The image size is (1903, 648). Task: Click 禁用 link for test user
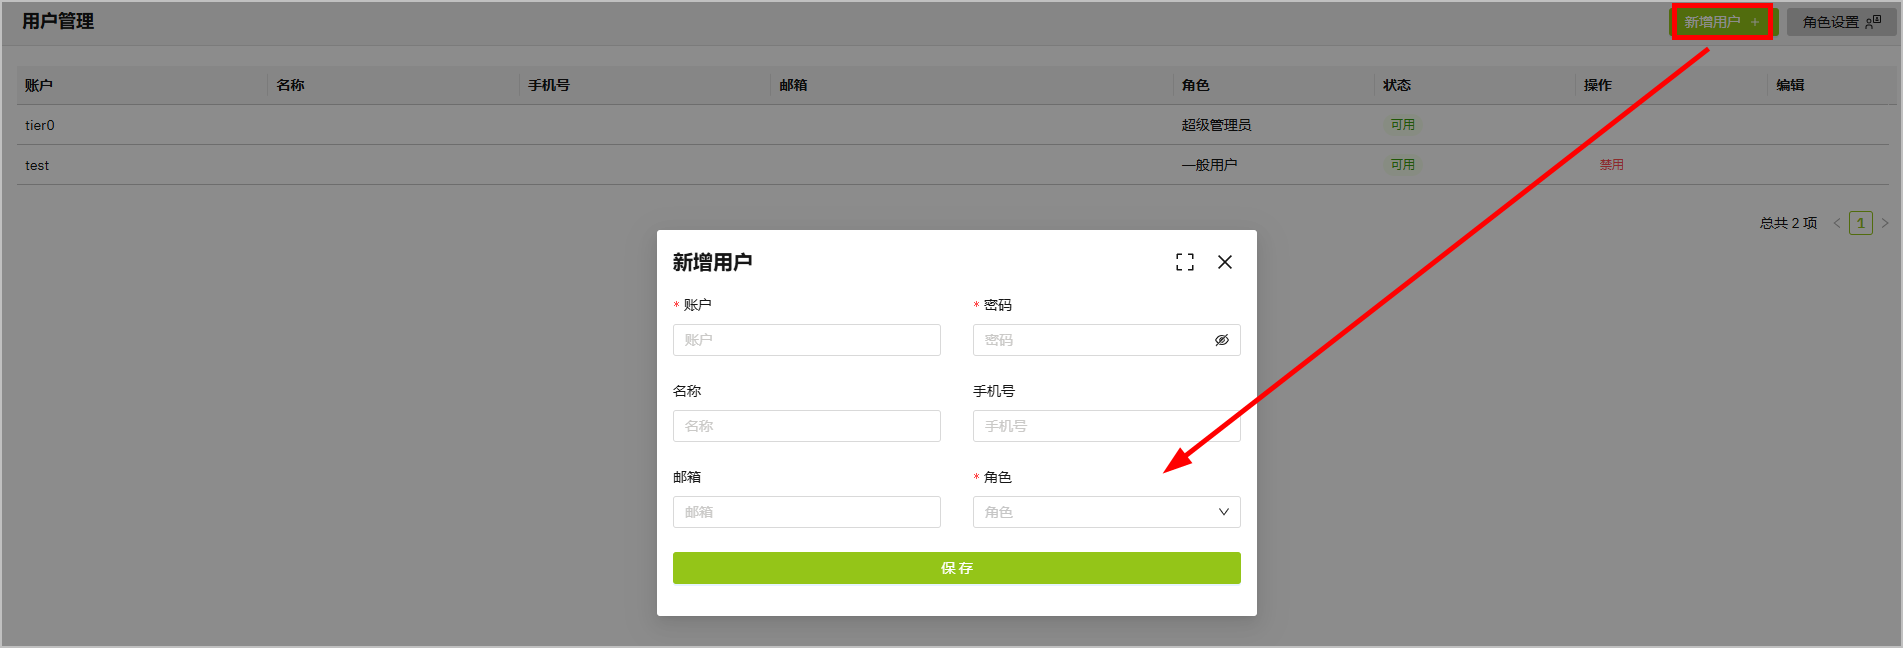(x=1611, y=165)
